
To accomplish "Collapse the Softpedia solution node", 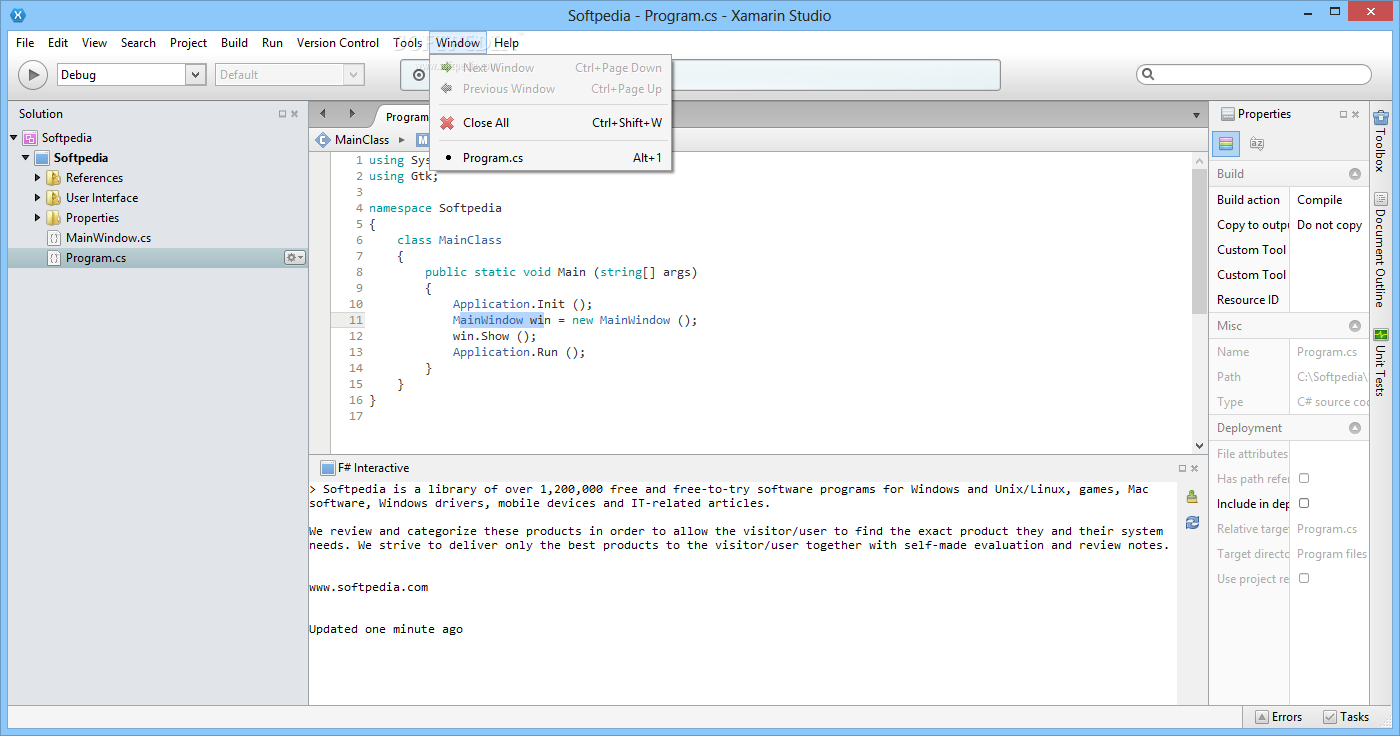I will [14, 138].
